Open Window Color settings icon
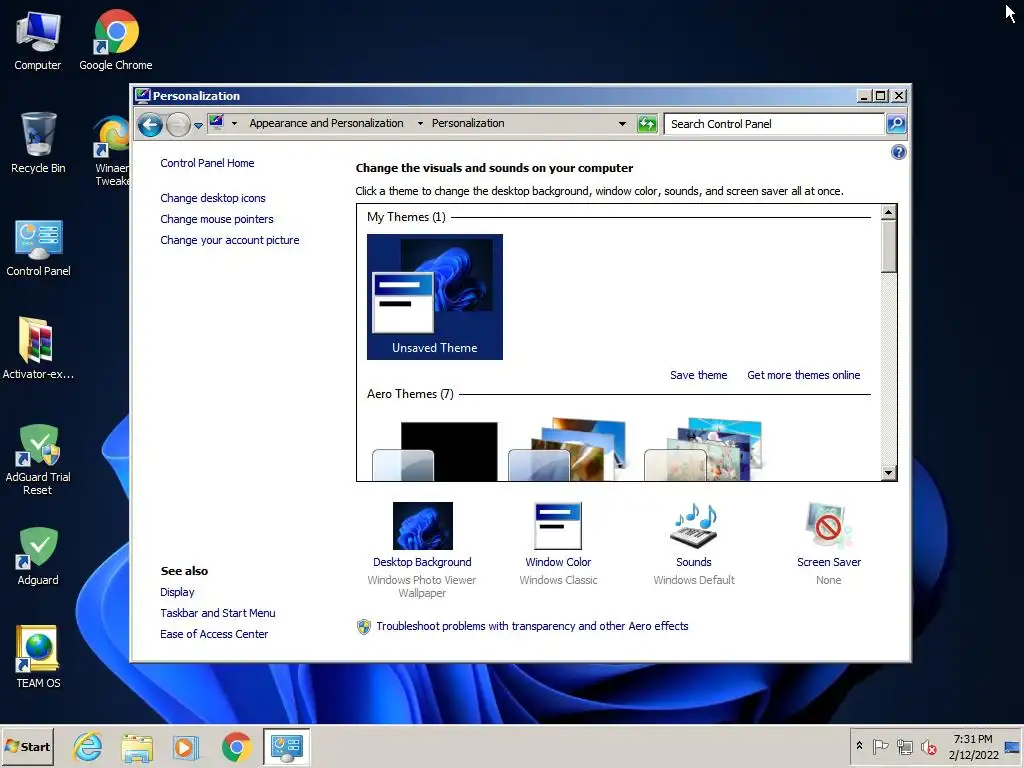The height and width of the screenshot is (768, 1024). pos(558,526)
